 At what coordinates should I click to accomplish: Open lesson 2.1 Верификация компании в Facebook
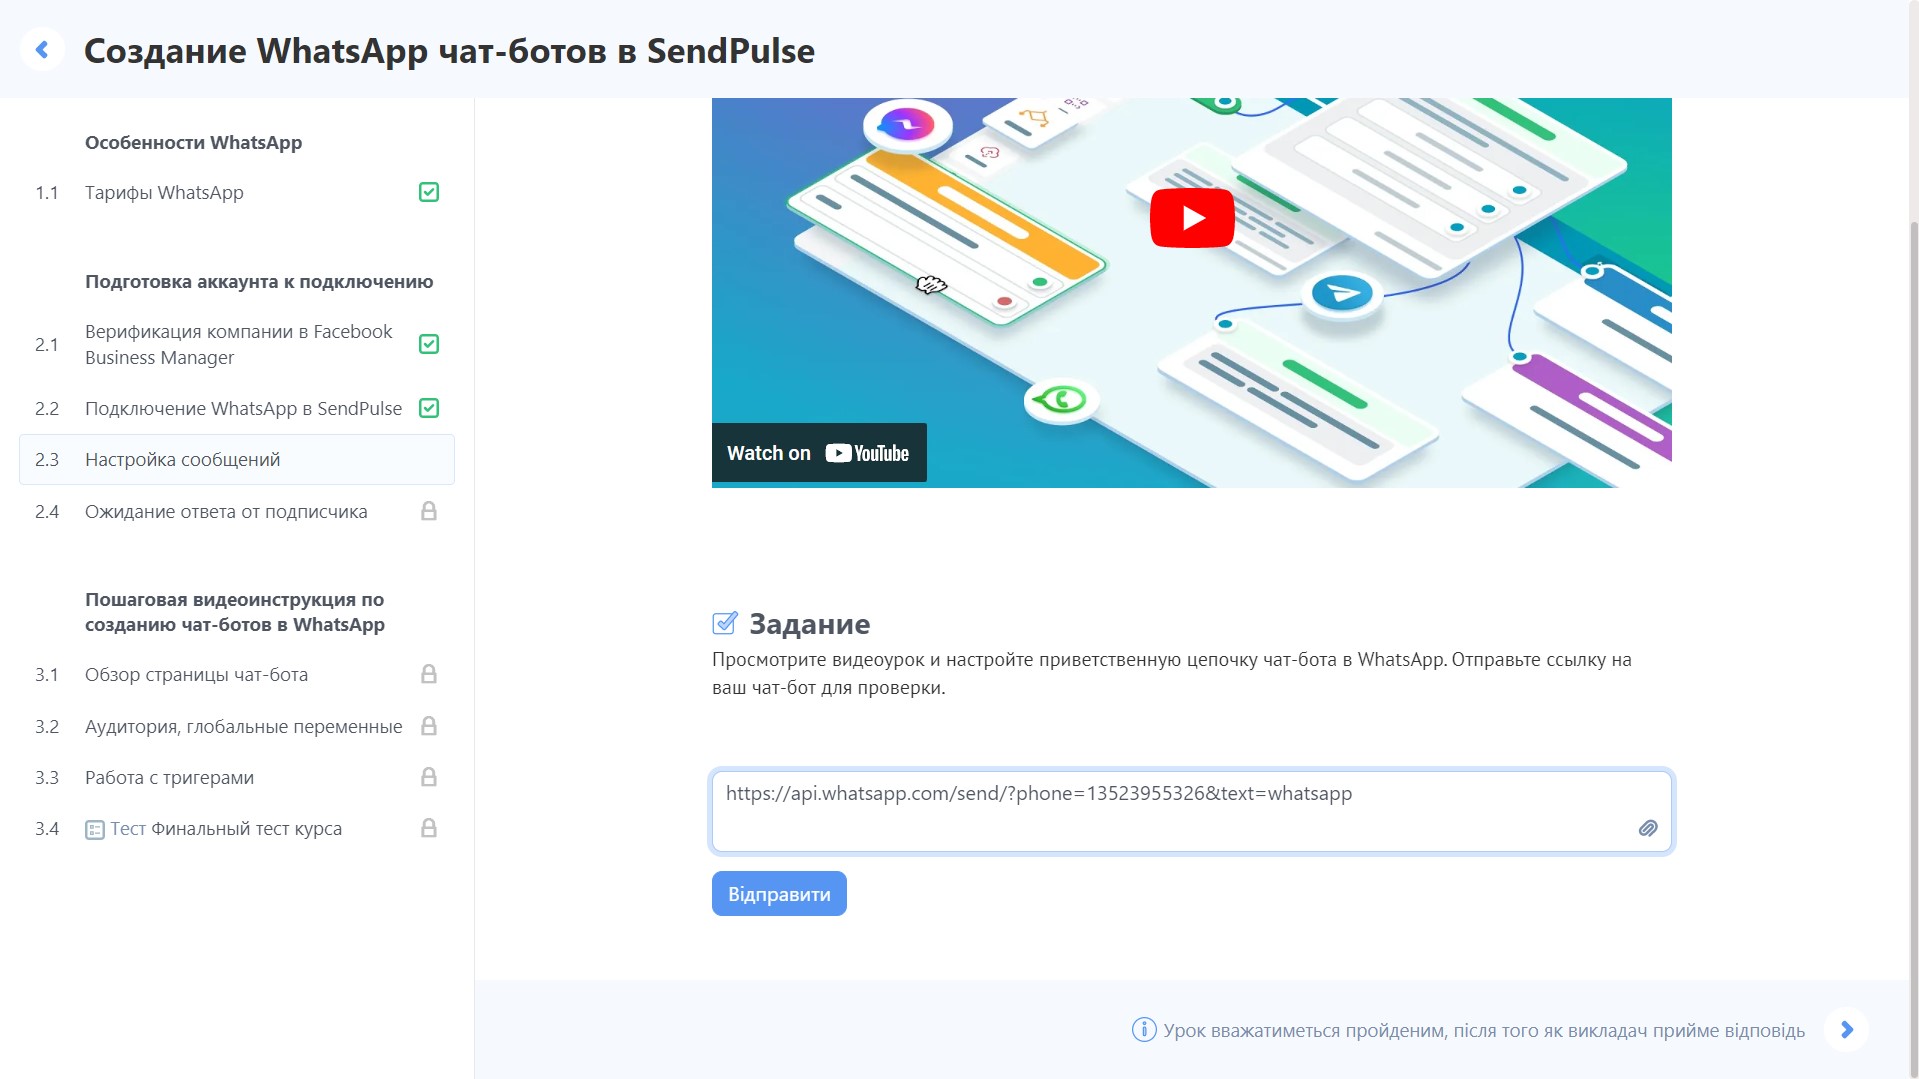(237, 344)
